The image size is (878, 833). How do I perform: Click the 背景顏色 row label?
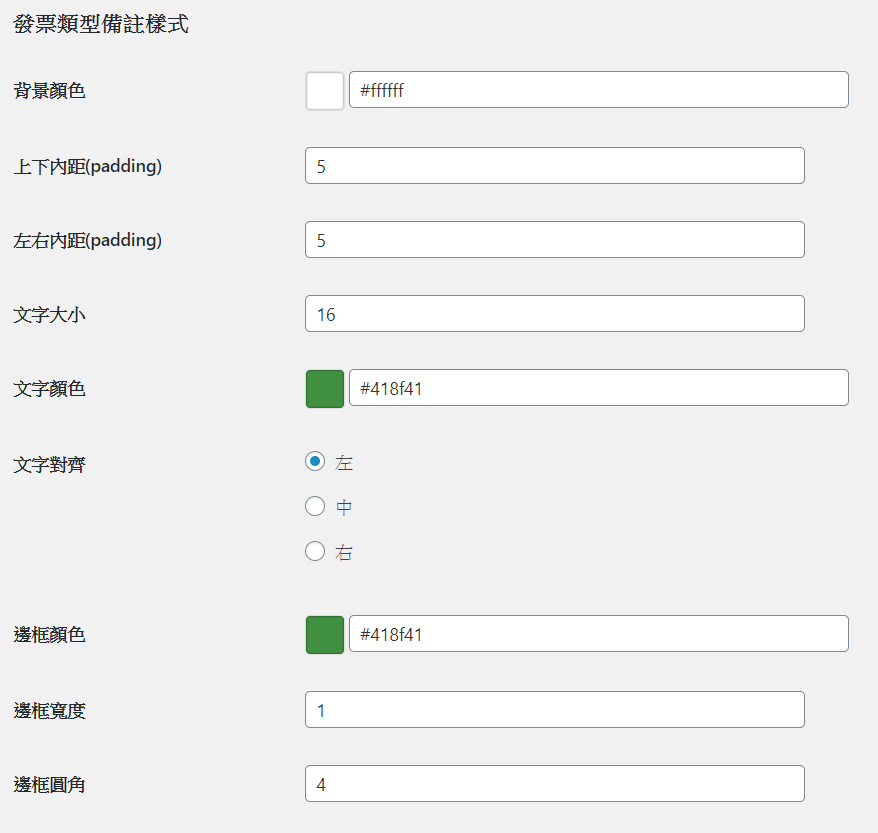pyautogui.click(x=49, y=91)
